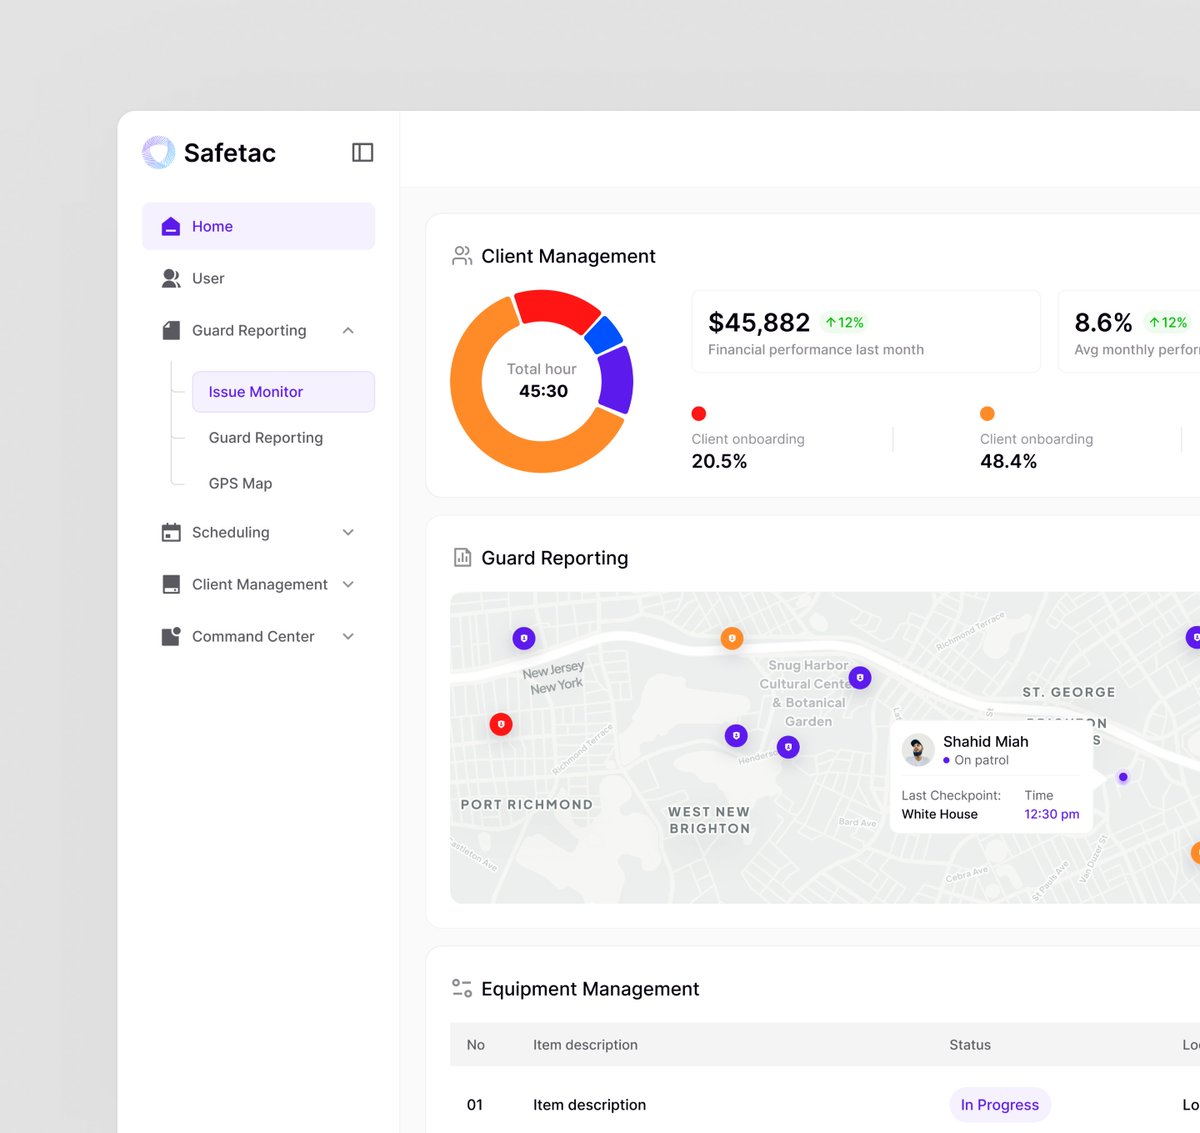Image resolution: width=1200 pixels, height=1133 pixels.
Task: Click row '01' number cell
Action: (x=475, y=1105)
